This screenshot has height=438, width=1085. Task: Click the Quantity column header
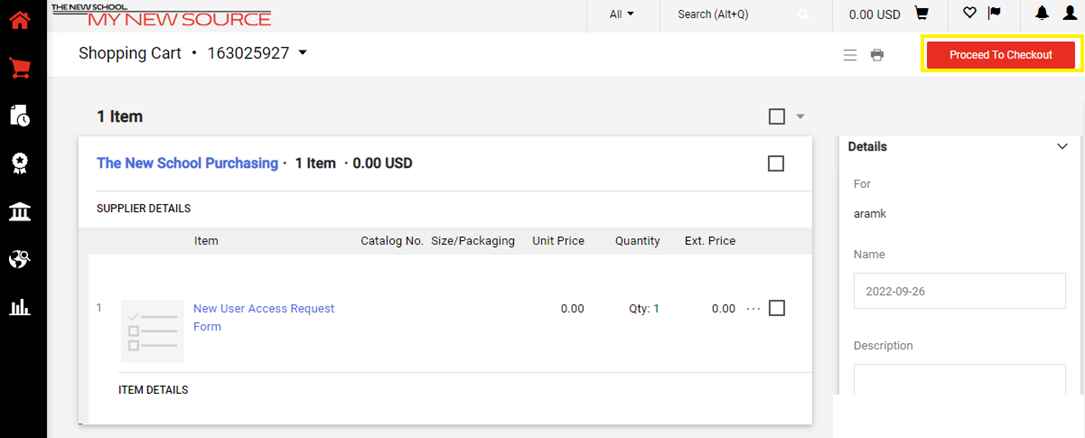637,241
